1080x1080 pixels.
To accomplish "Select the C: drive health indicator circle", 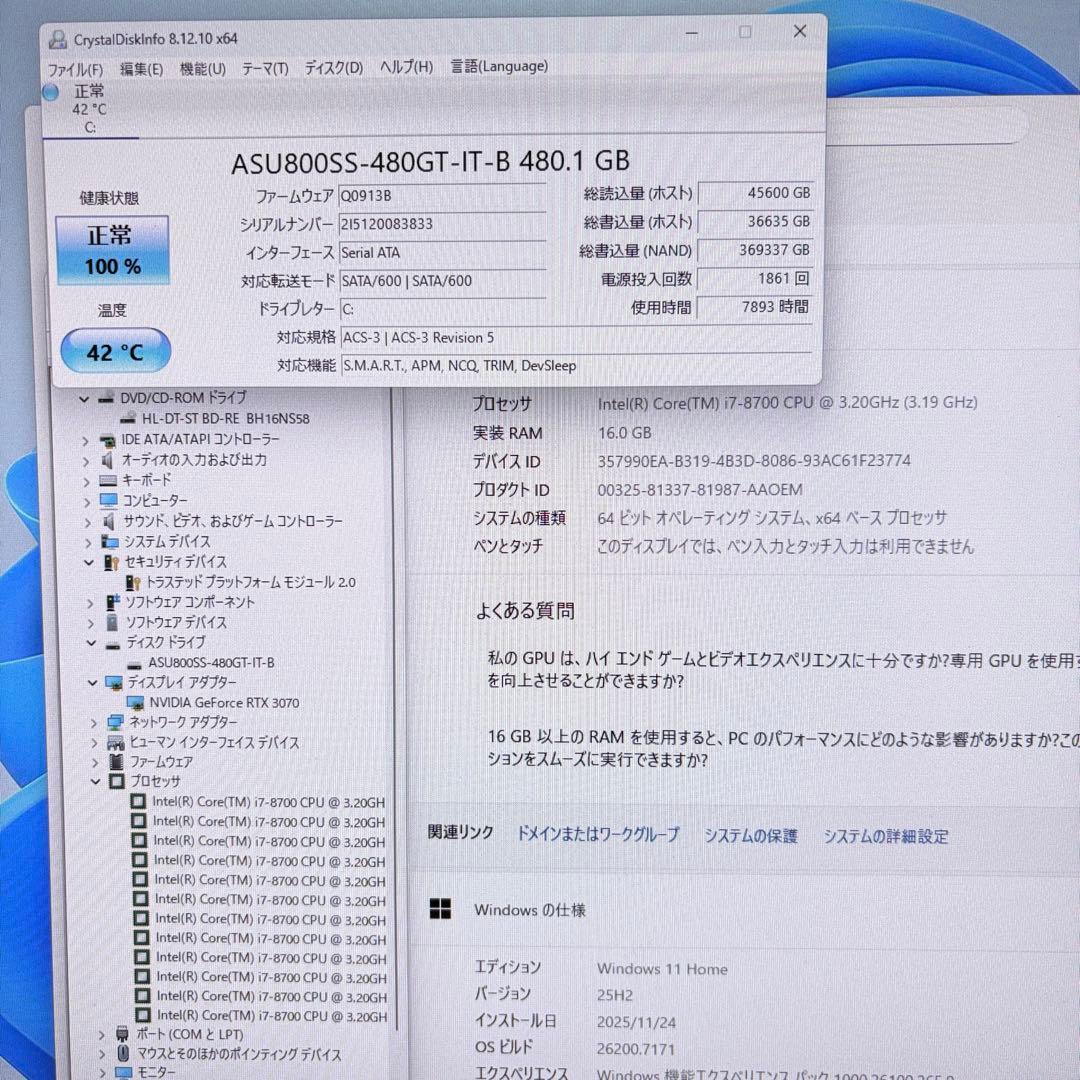I will (x=50, y=92).
